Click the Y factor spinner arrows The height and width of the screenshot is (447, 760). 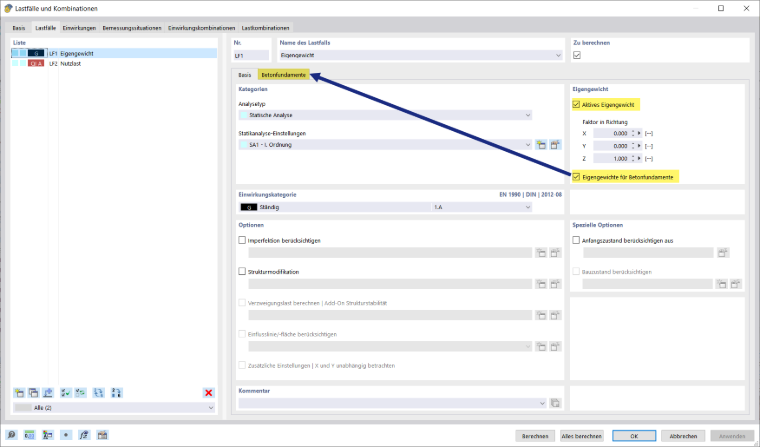[633, 146]
